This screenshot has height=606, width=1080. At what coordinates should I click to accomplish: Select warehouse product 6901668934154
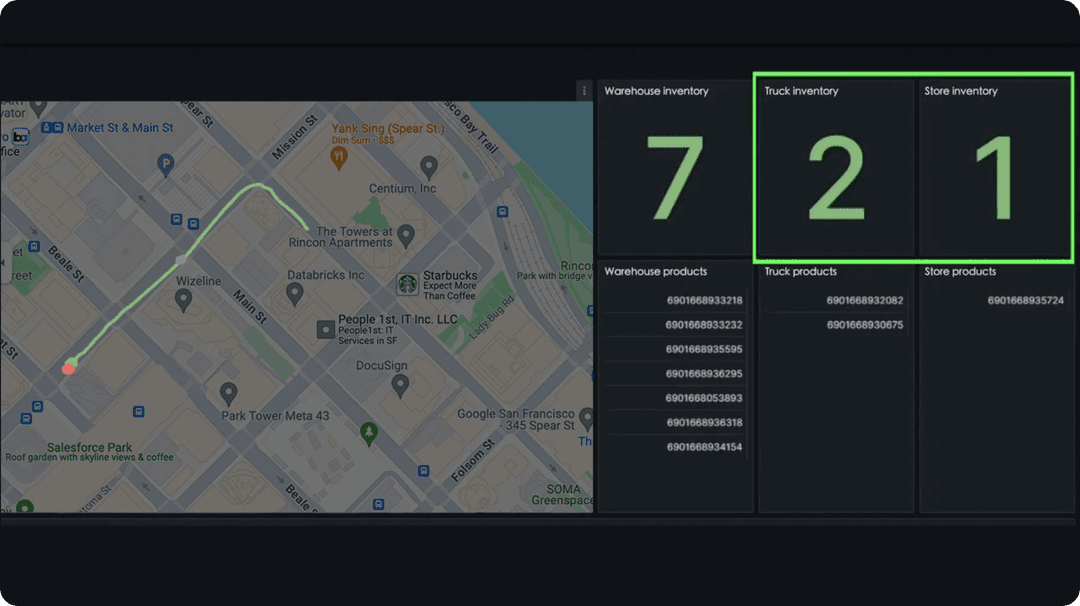pyautogui.click(x=704, y=447)
